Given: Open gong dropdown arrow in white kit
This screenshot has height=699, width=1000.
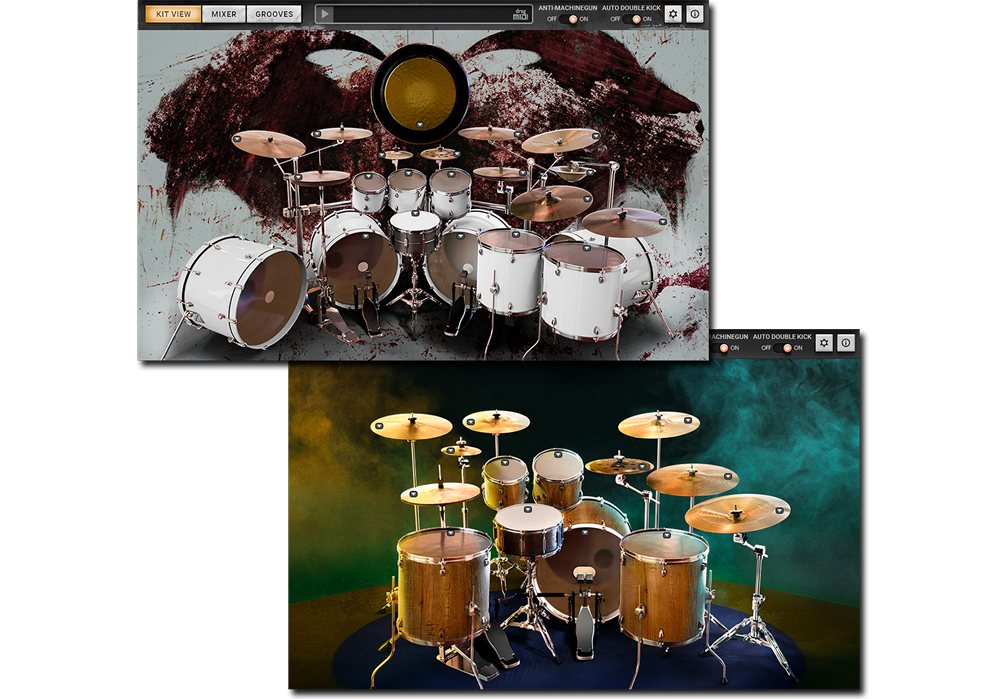Looking at the screenshot, I should click(420, 125).
